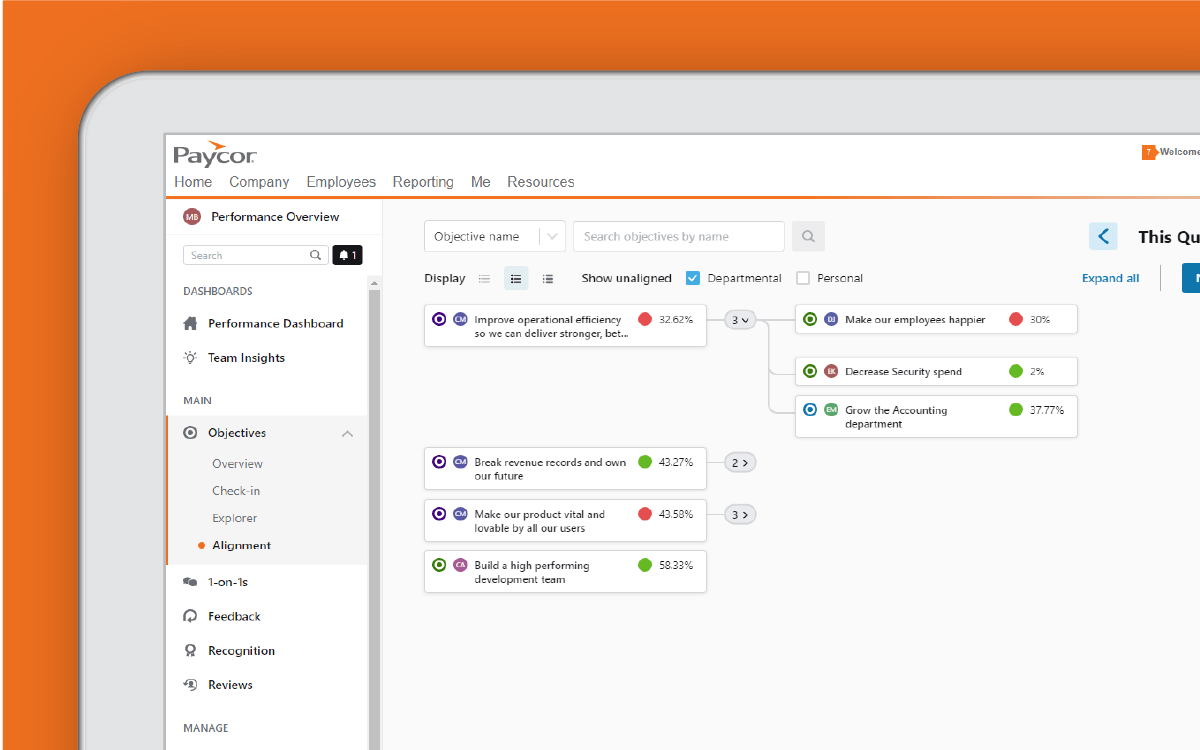Open the Reporting menu
The width and height of the screenshot is (1200, 750).
point(423,182)
